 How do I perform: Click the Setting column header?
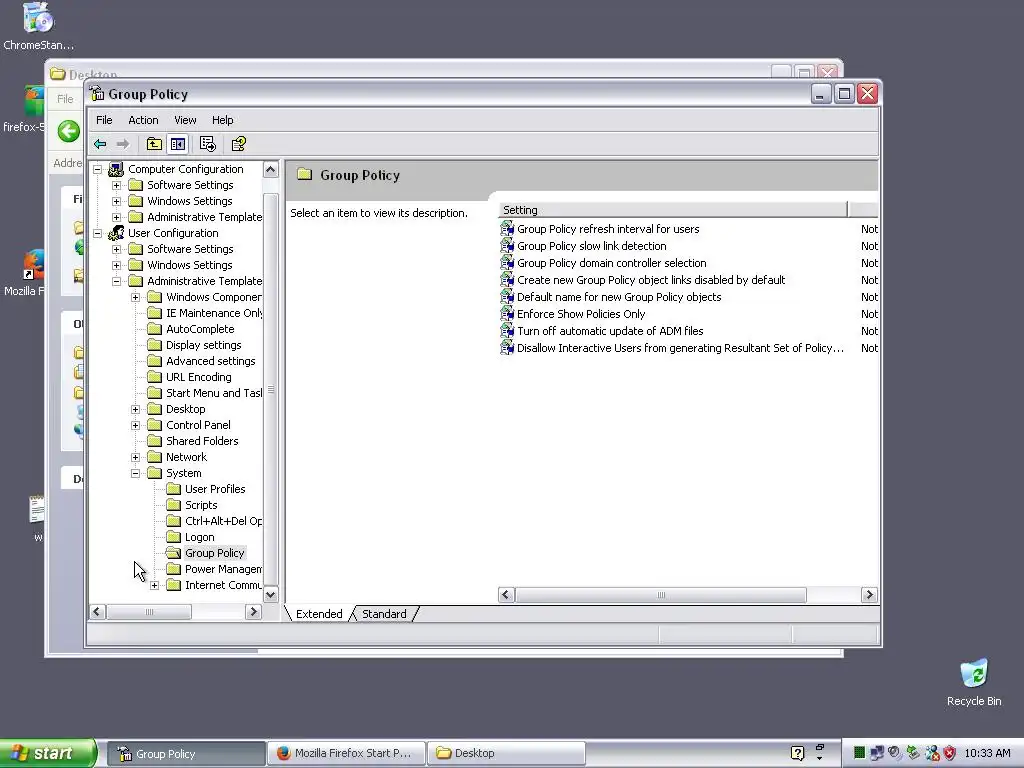click(x=673, y=210)
